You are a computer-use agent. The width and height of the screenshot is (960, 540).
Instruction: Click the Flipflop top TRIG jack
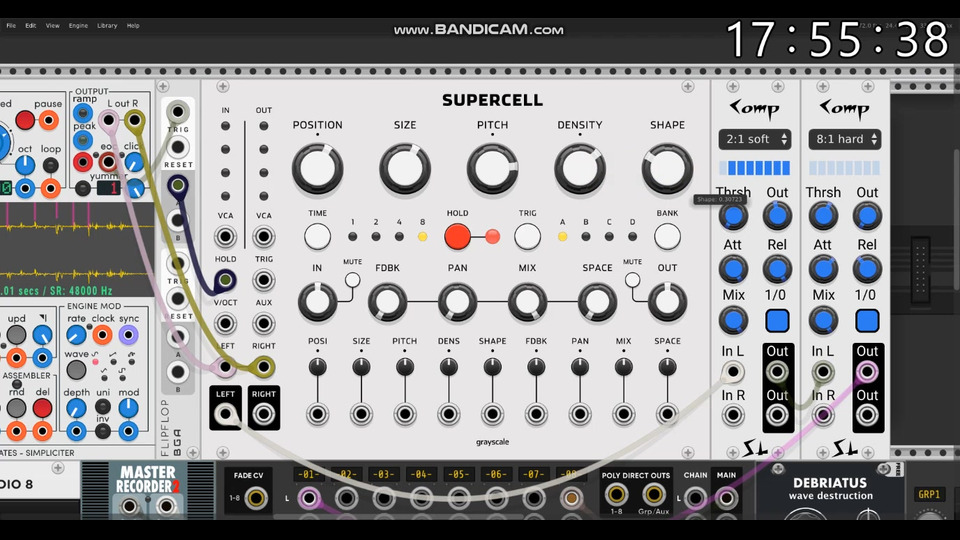[178, 112]
